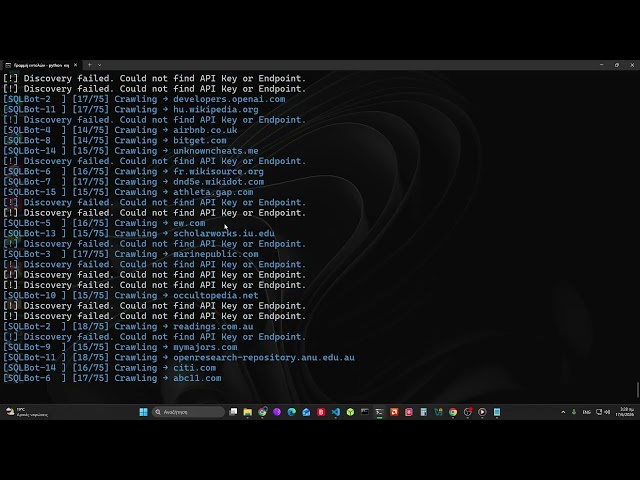640x480 pixels.
Task: Open the terminal new-tab dropdown chevron
Action: pyautogui.click(x=99, y=65)
